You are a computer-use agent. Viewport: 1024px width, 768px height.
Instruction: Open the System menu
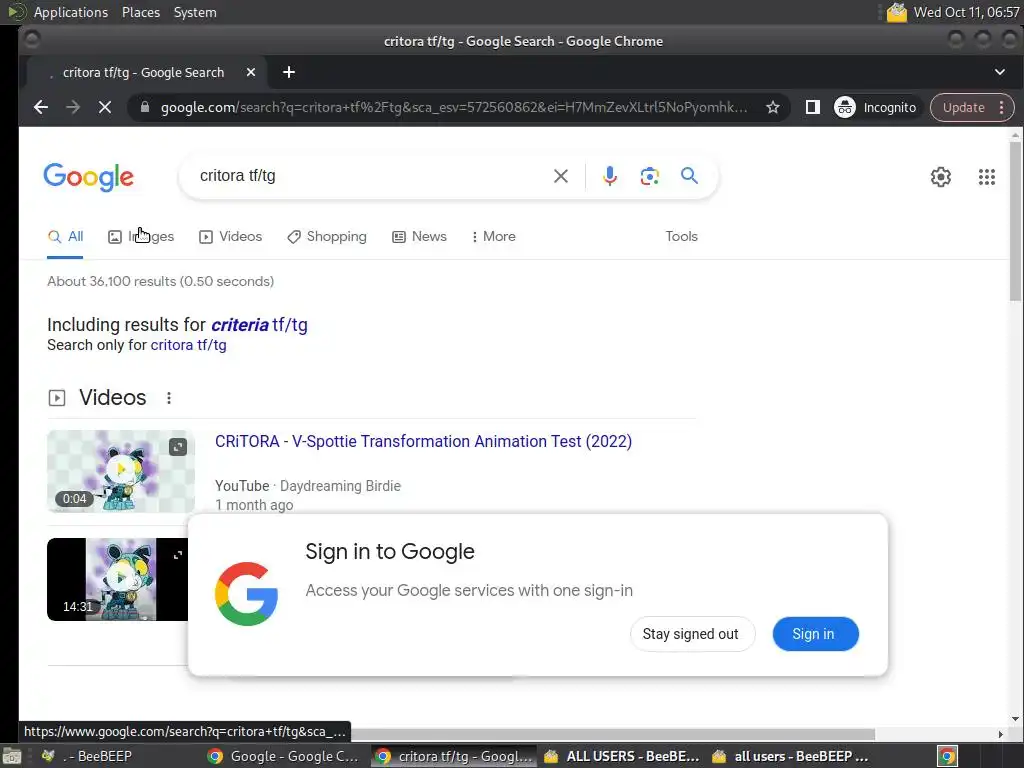coord(195,12)
